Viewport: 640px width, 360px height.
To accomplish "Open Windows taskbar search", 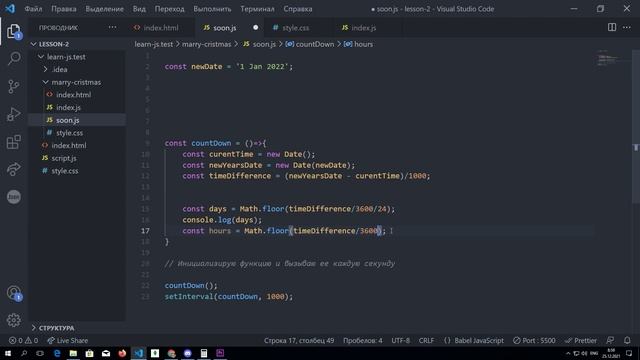I will point(24,353).
